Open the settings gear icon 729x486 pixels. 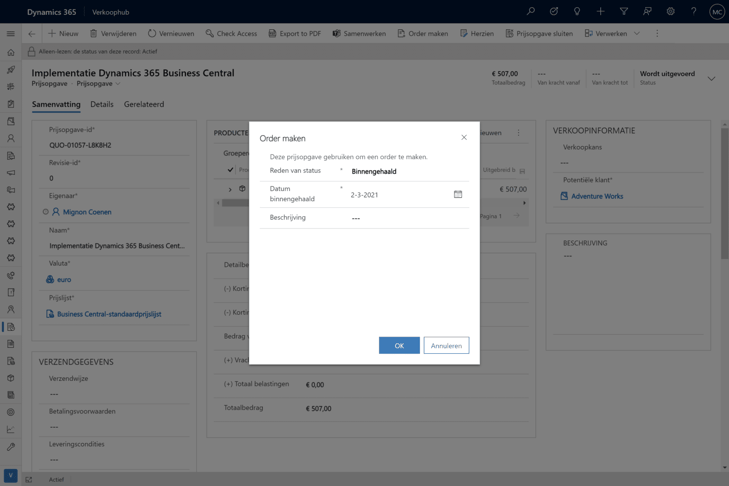tap(670, 12)
